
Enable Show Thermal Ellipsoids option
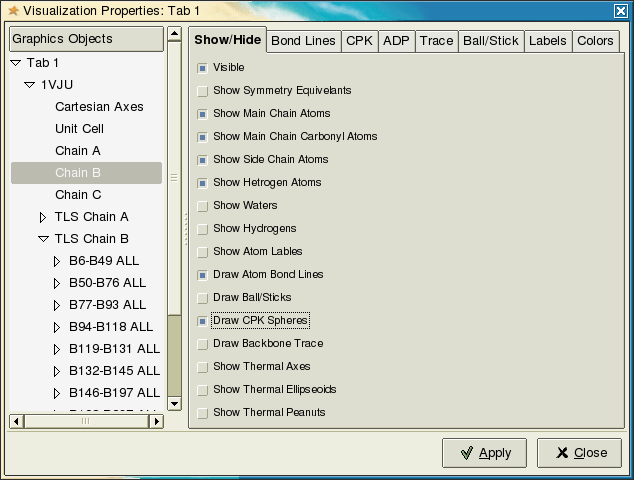click(x=202, y=390)
